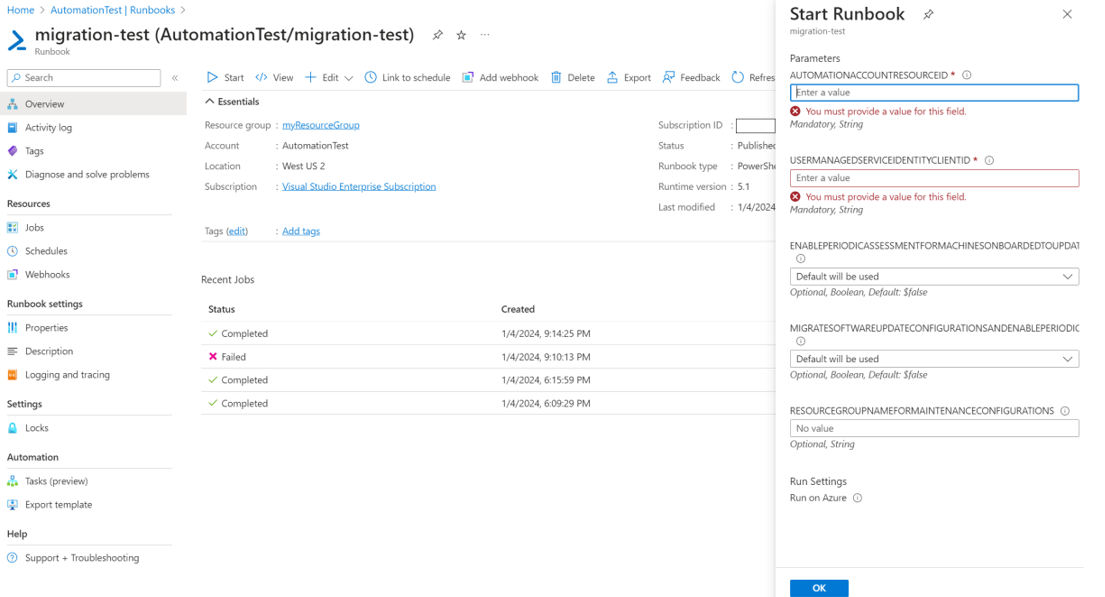Screen dimensions: 1105x597
Task: Pin the migration-test runbook blade
Action: [438, 35]
